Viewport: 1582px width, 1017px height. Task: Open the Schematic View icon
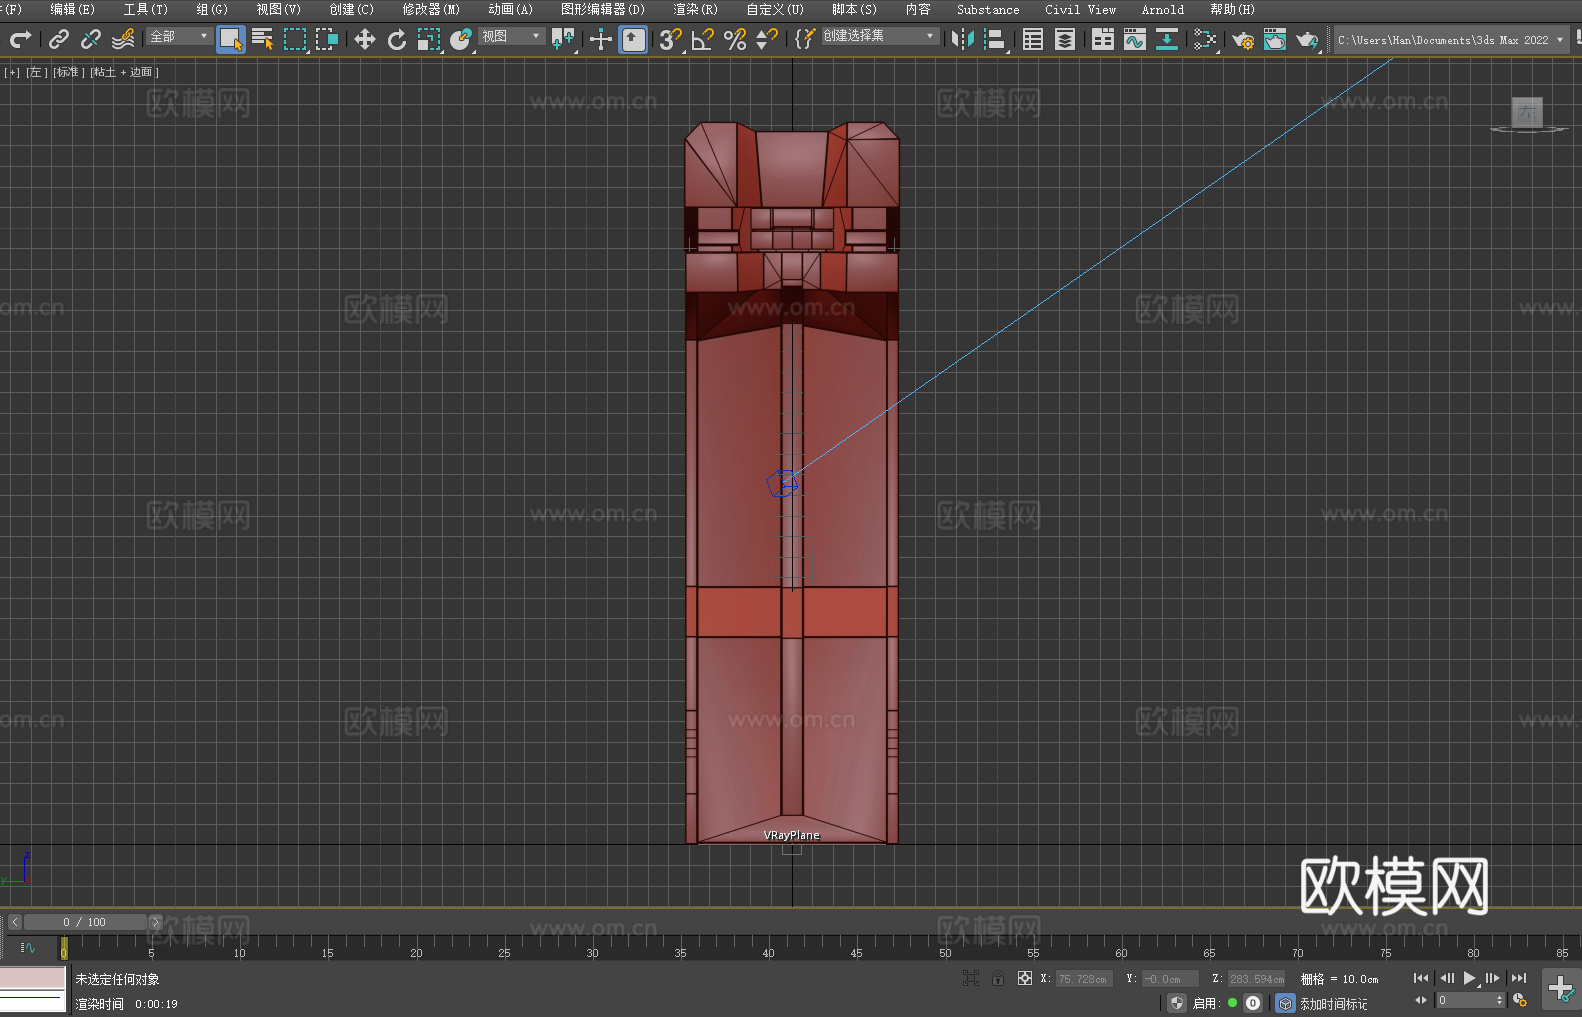point(1204,39)
